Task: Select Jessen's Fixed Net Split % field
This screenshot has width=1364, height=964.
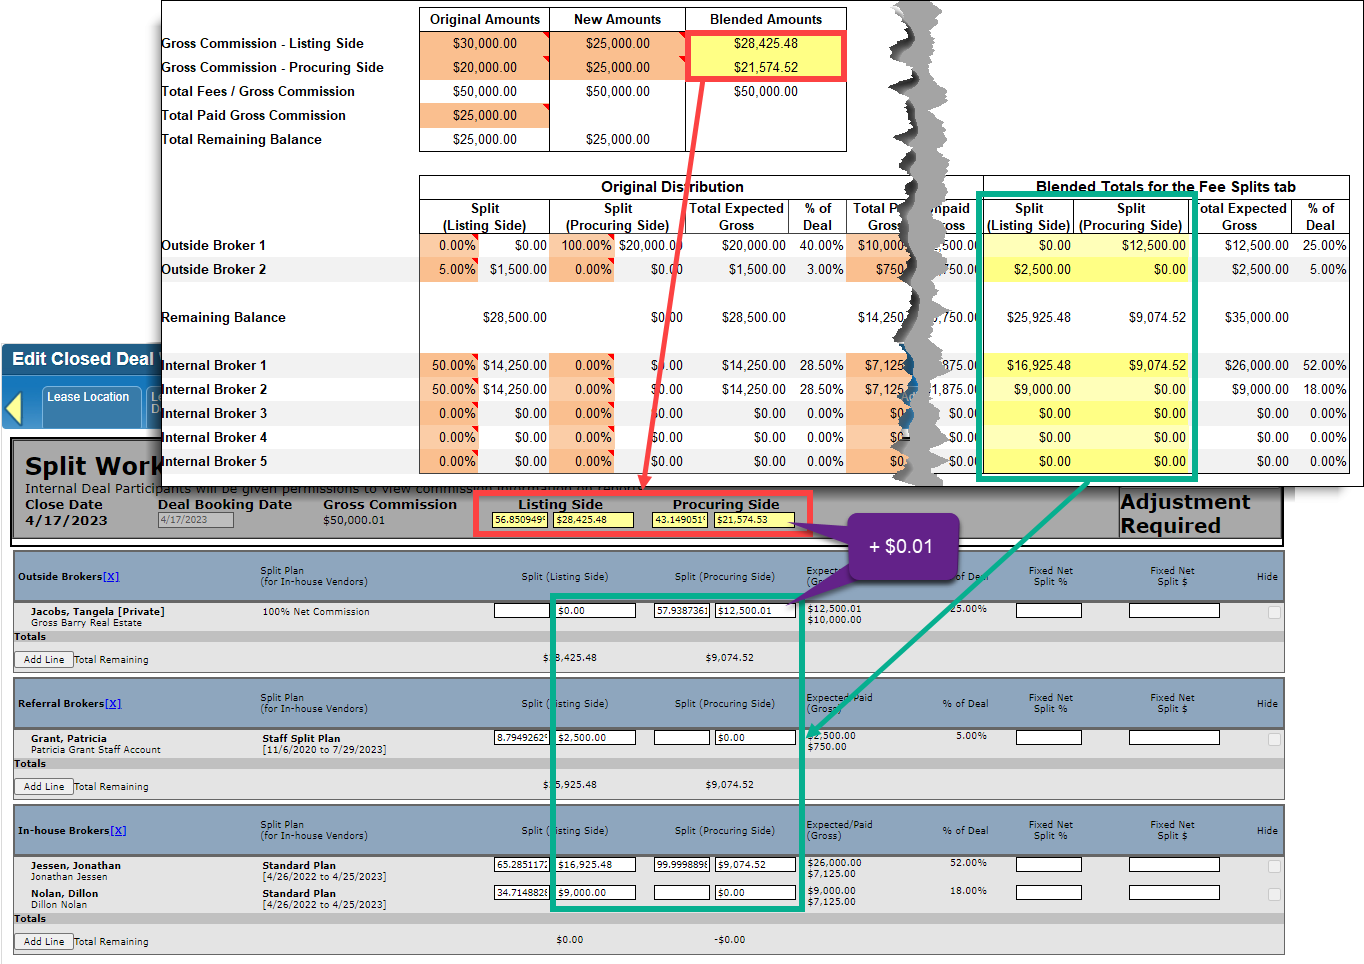Action: point(1048,865)
